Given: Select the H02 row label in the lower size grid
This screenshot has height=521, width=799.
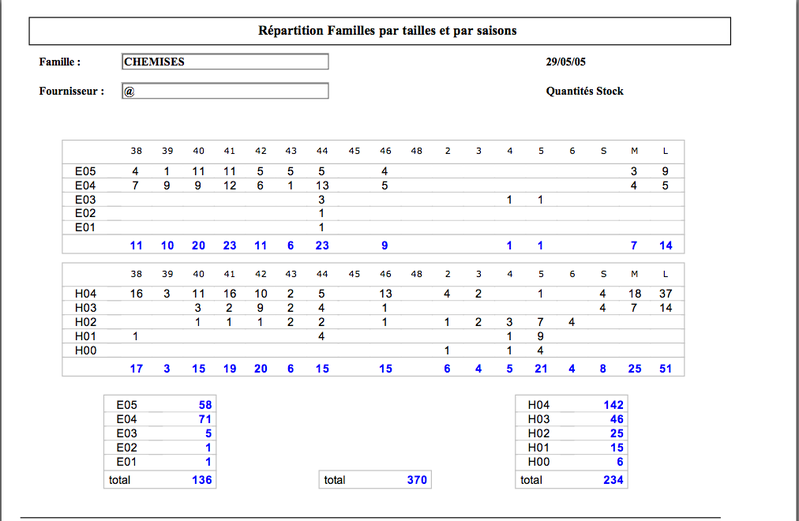Looking at the screenshot, I should pyautogui.click(x=85, y=322).
